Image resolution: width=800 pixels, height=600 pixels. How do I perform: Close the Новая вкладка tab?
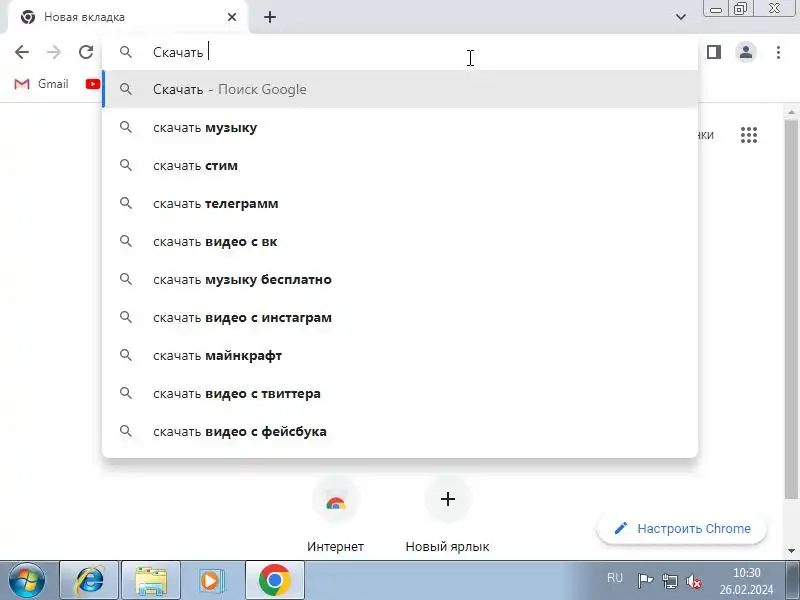[232, 17]
